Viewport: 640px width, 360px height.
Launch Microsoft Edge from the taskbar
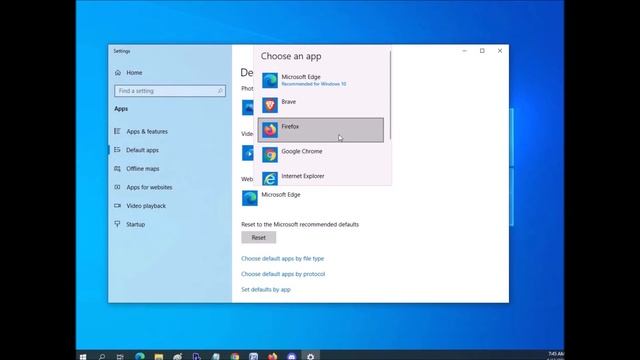click(x=140, y=357)
